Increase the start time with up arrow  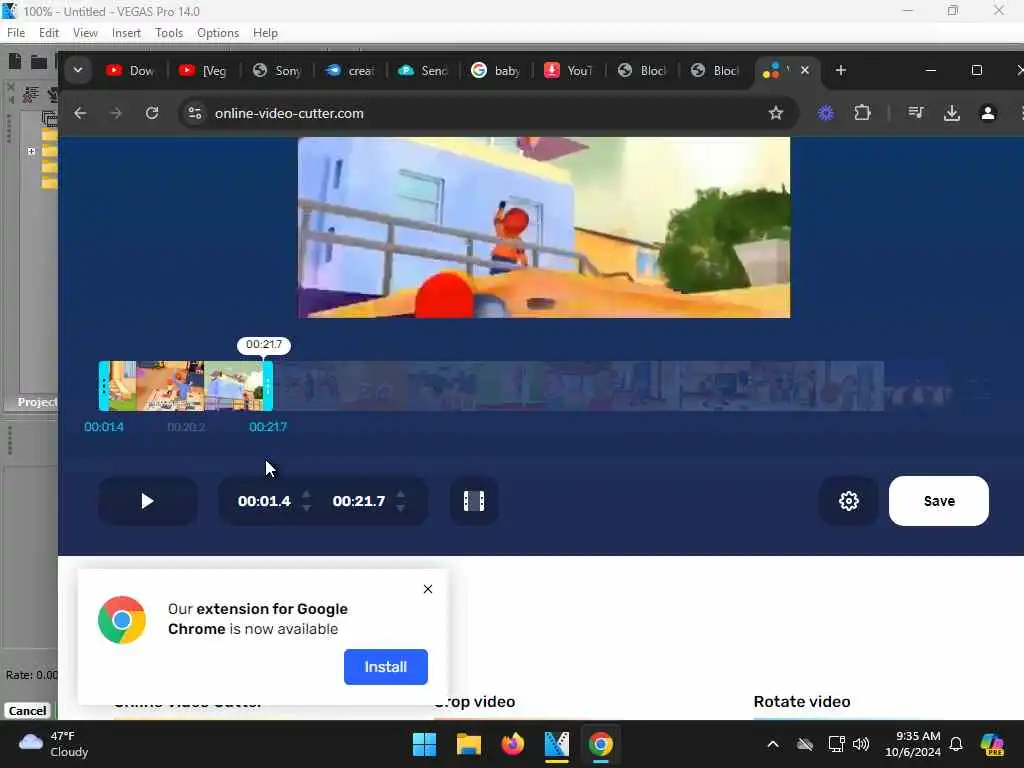pyautogui.click(x=306, y=494)
